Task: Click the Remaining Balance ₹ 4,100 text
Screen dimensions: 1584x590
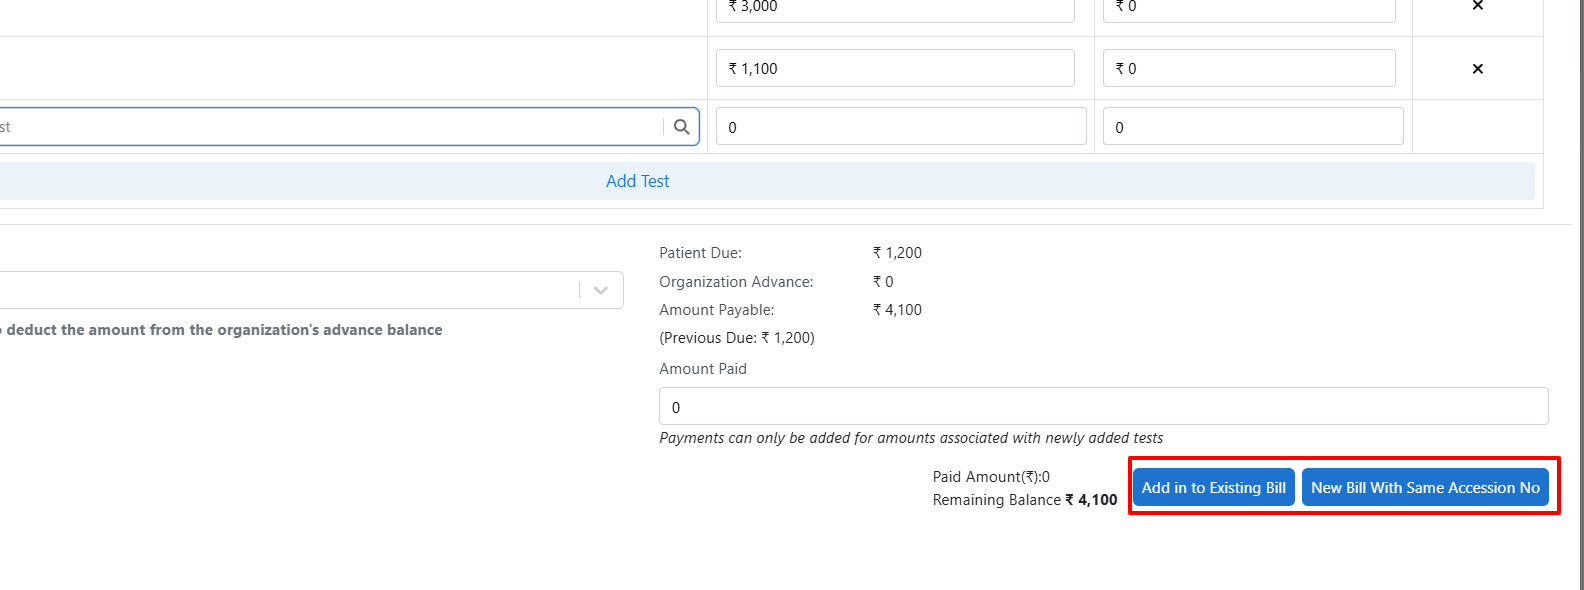Action: coord(1024,500)
